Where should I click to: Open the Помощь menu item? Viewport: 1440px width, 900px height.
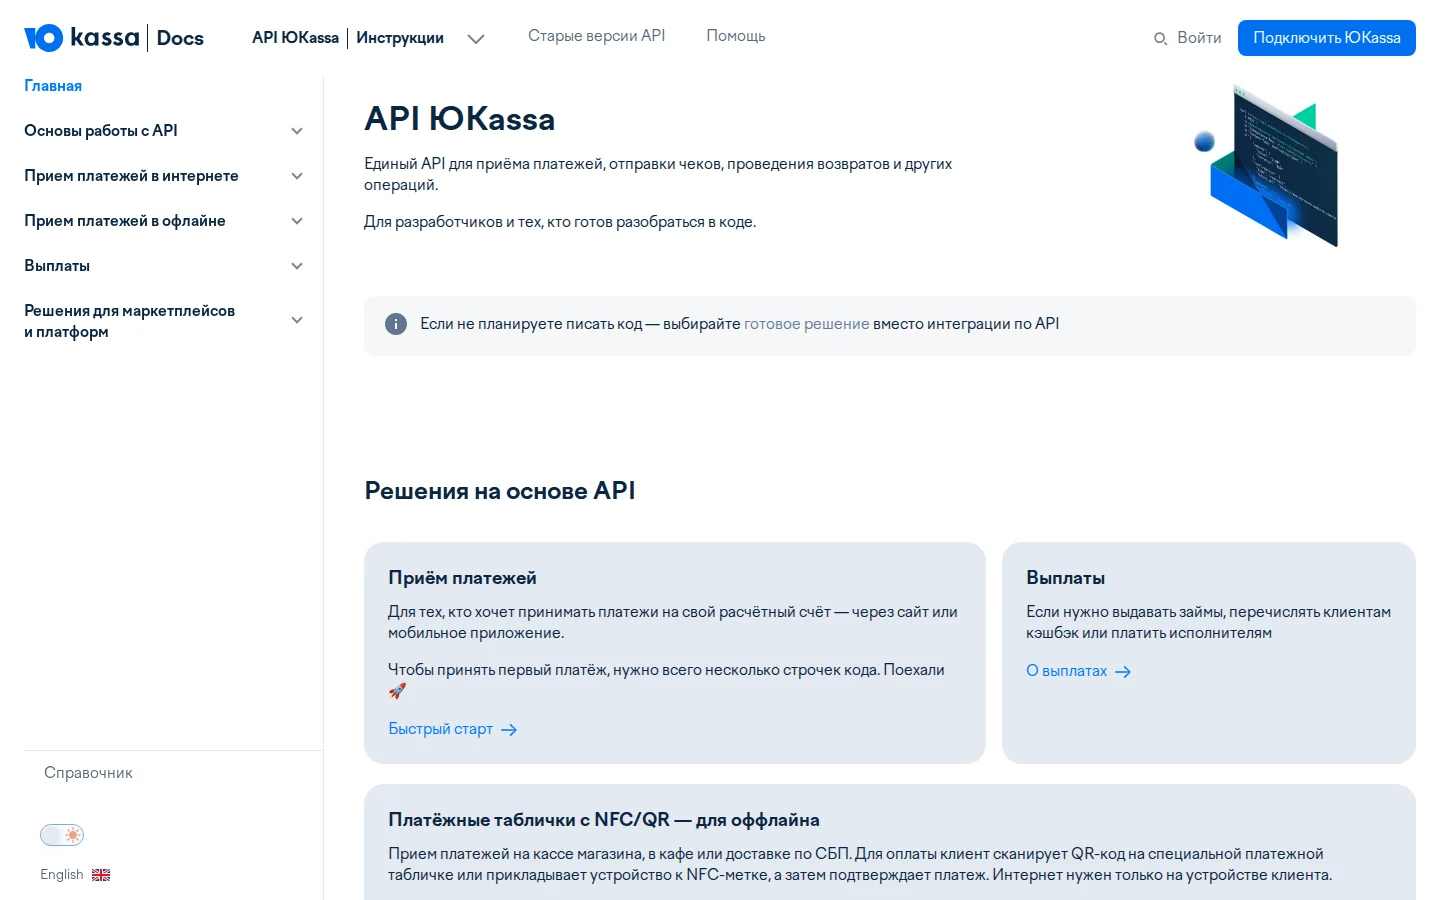click(x=736, y=36)
